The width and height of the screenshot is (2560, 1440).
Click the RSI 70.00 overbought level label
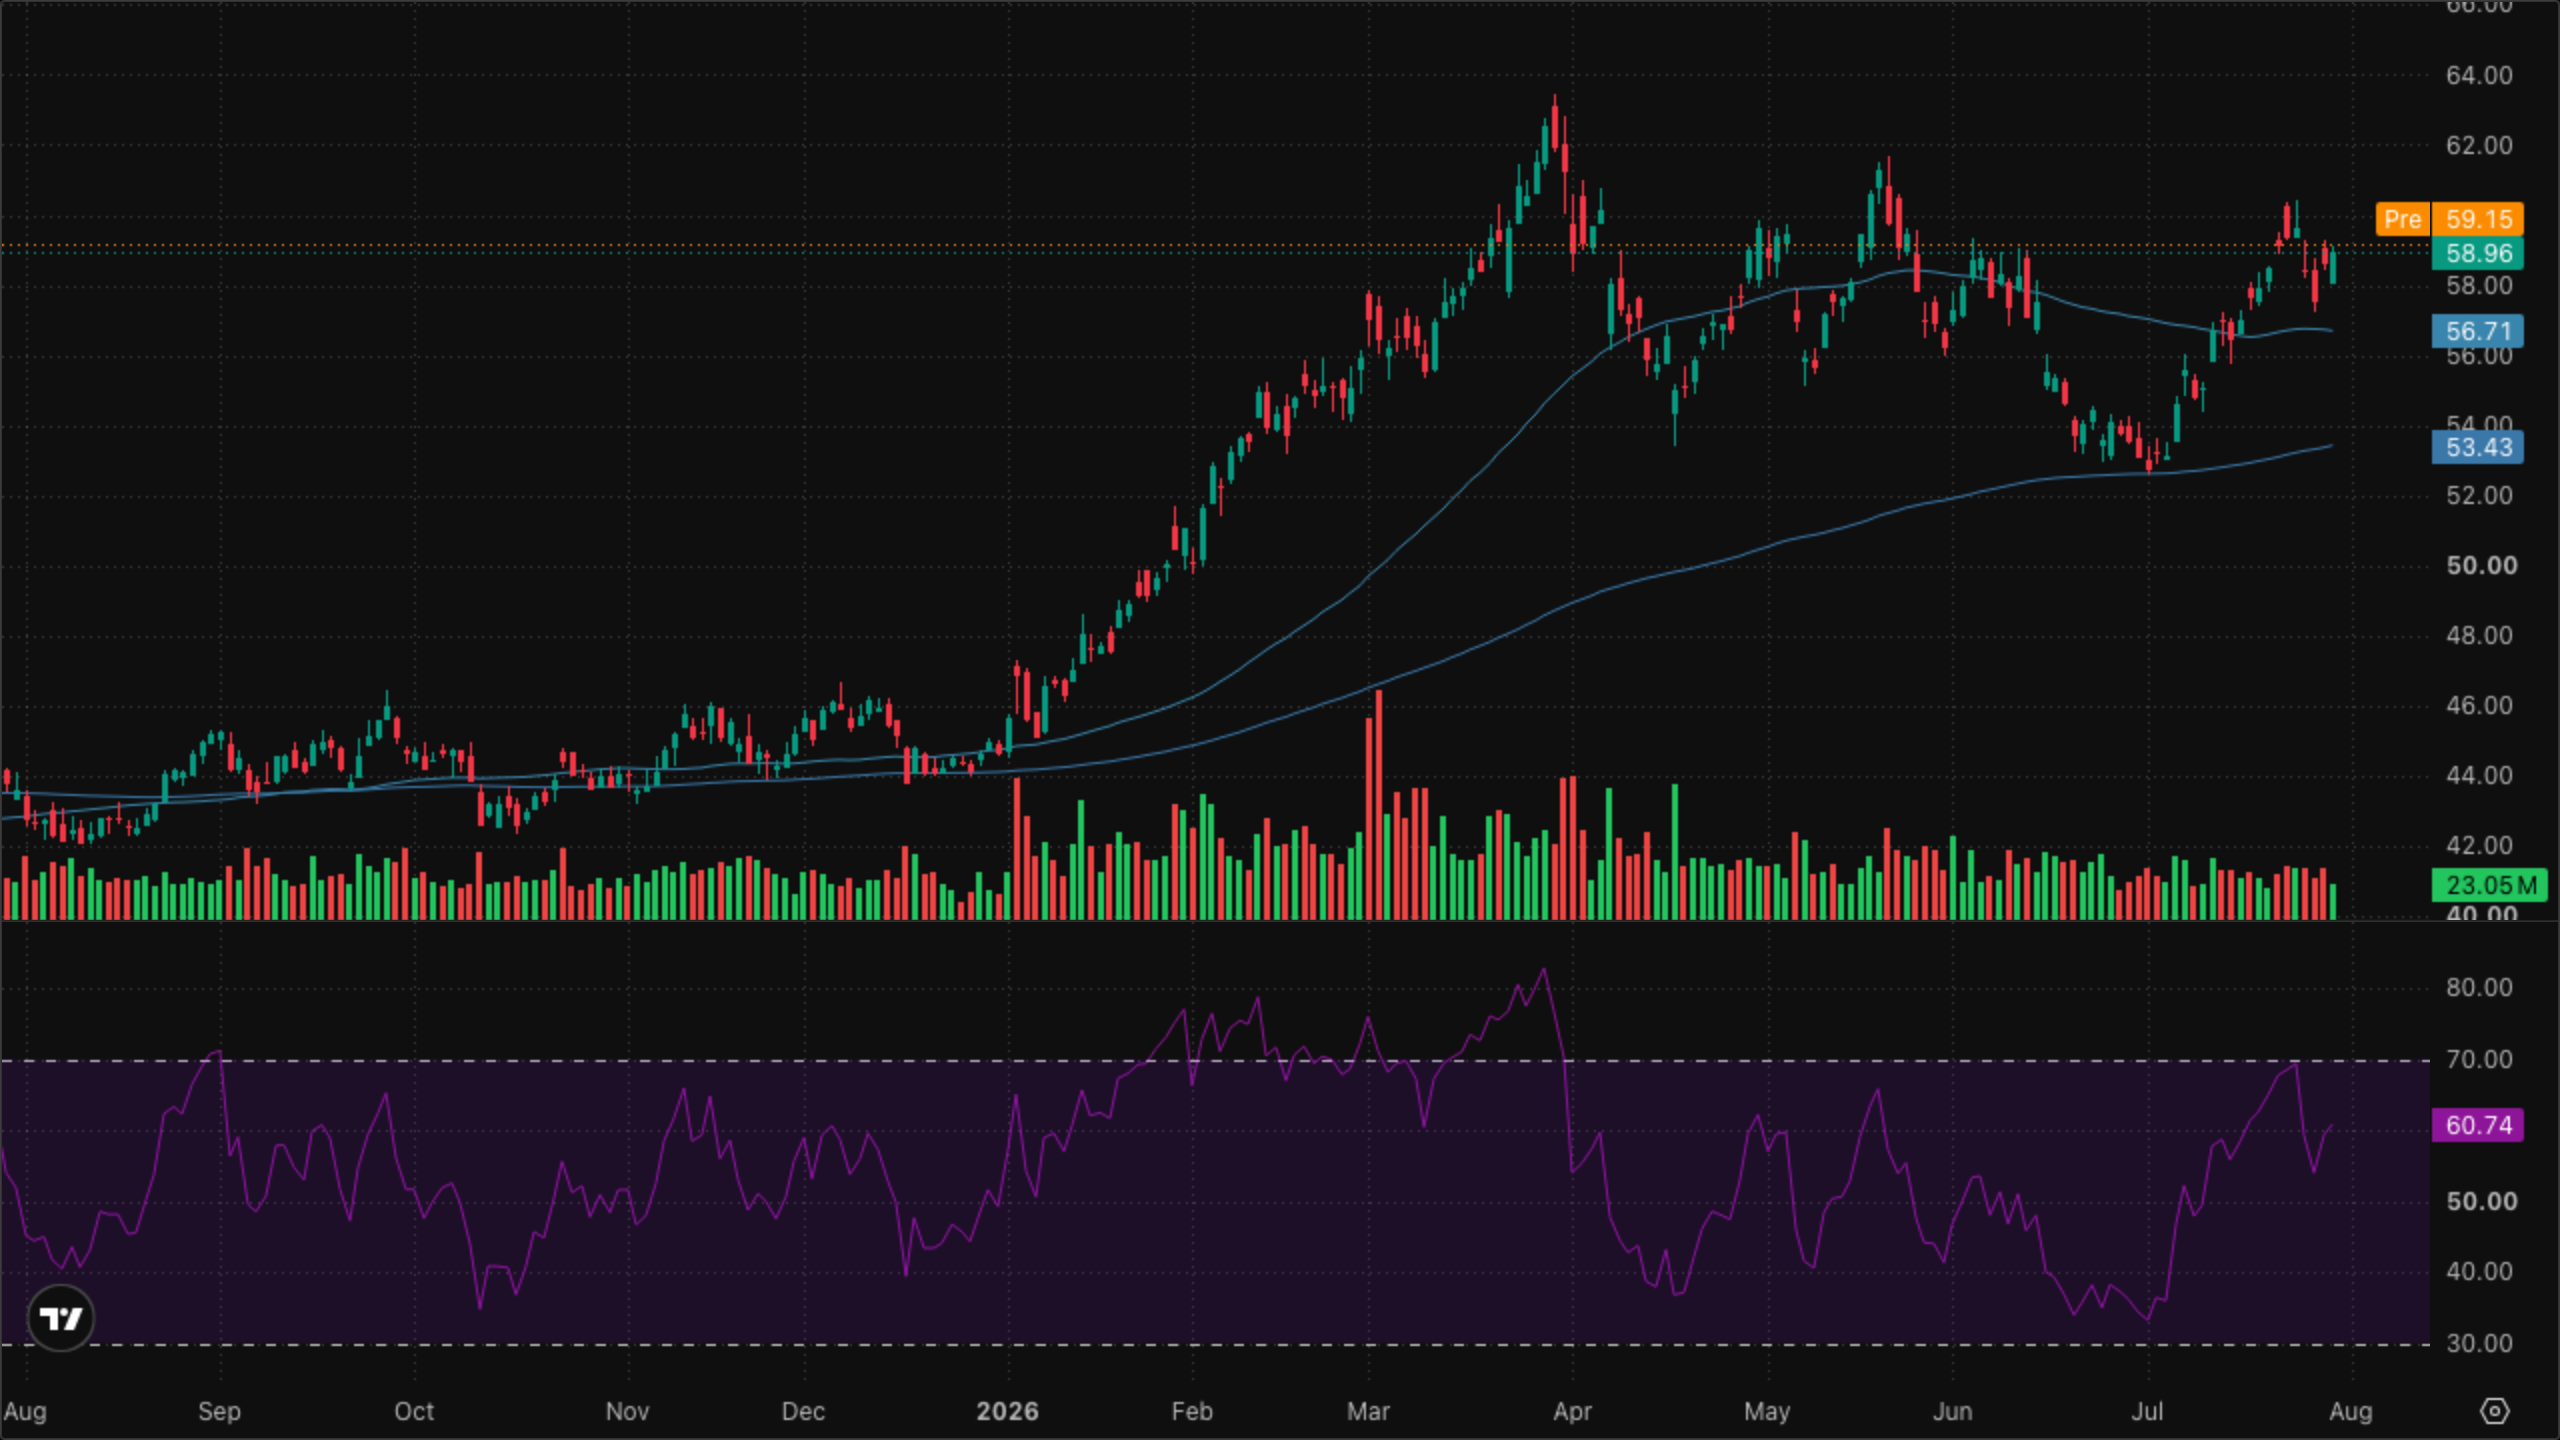[x=2479, y=1059]
